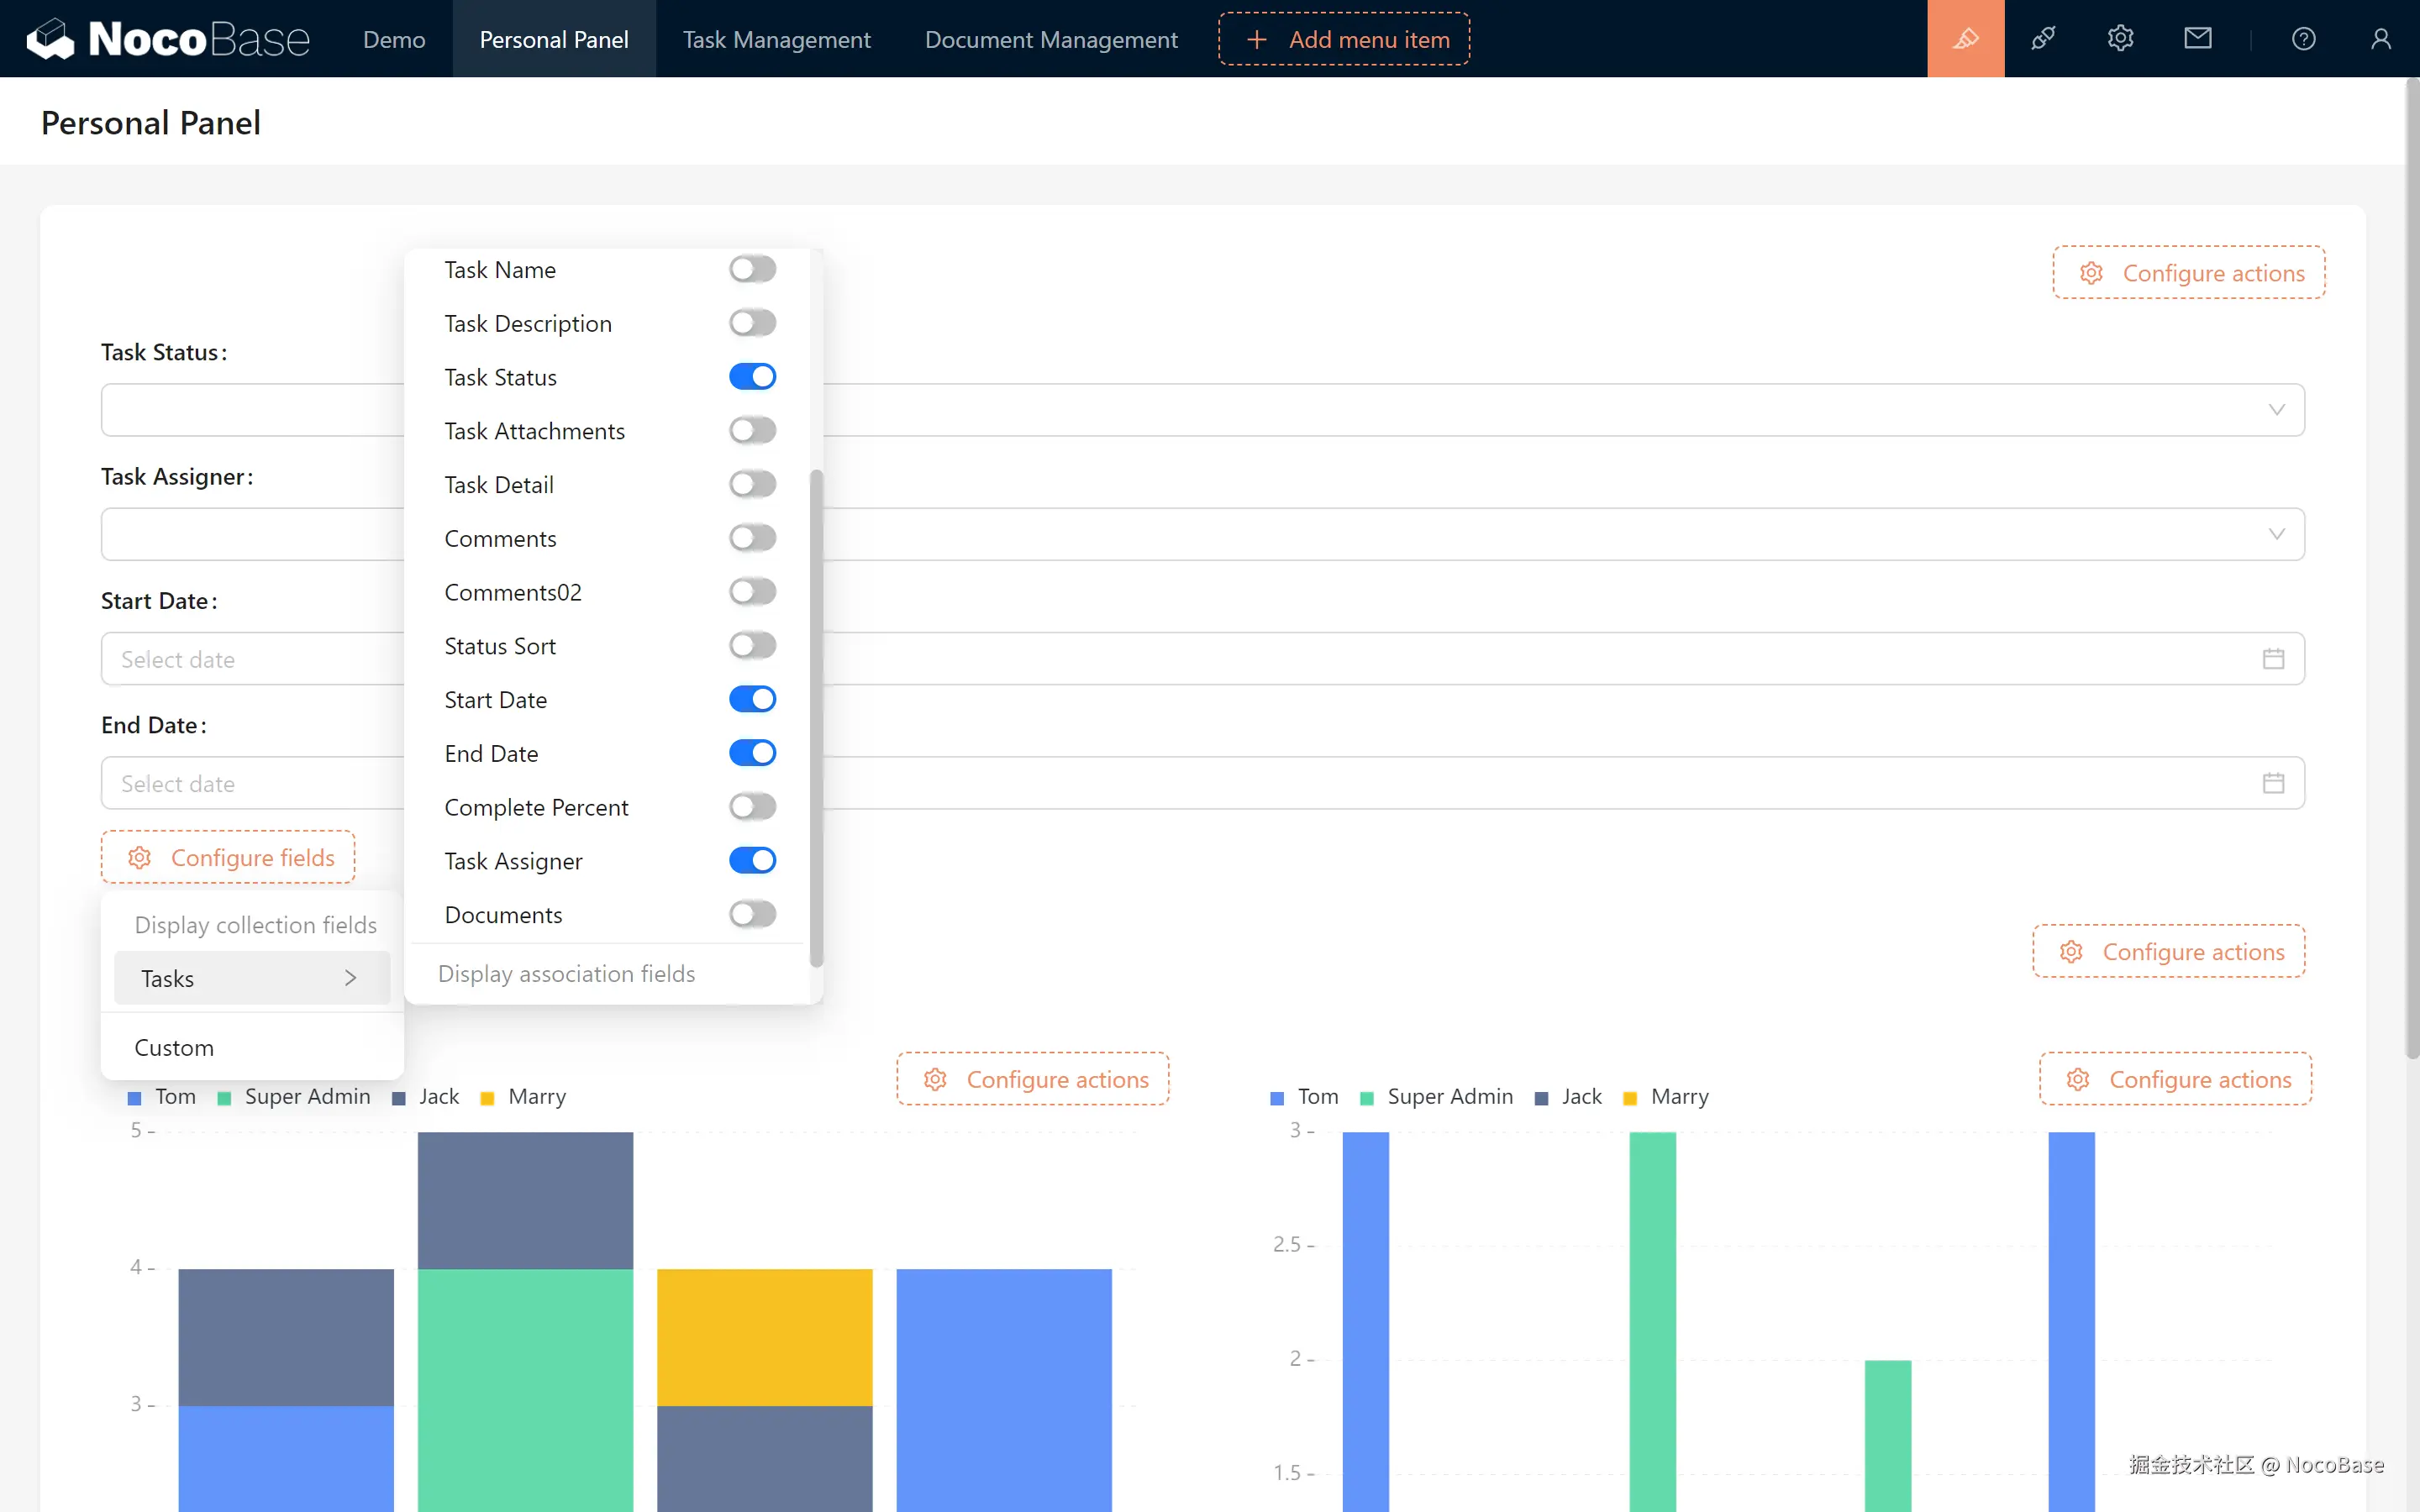Switch to the Task Management menu
2420x1512 pixels.
click(x=776, y=39)
